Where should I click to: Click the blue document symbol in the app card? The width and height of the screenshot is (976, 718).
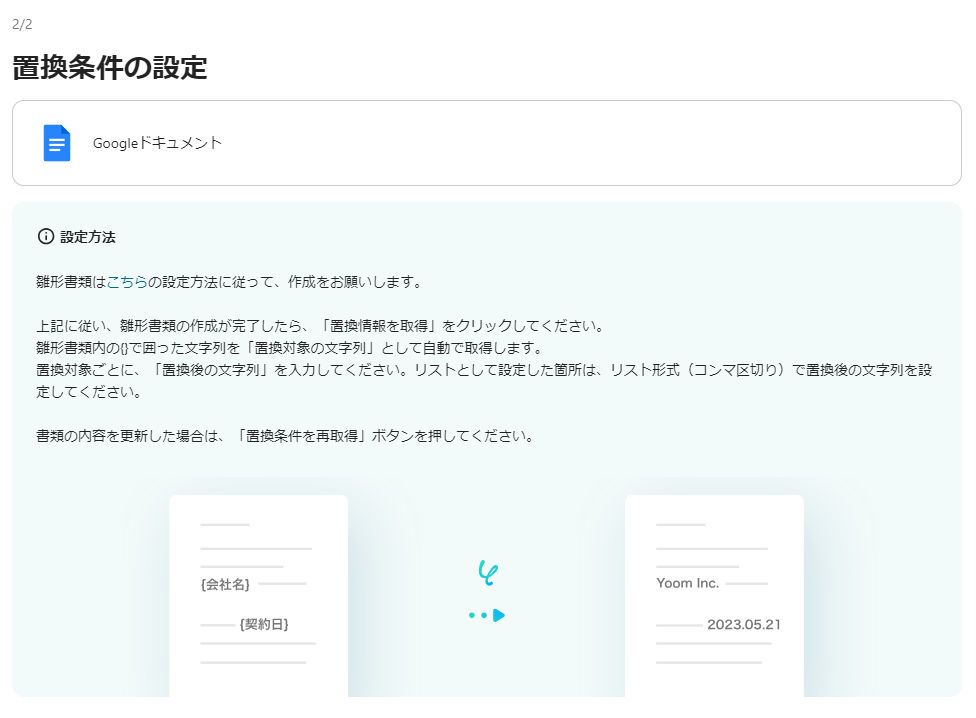tap(57, 142)
